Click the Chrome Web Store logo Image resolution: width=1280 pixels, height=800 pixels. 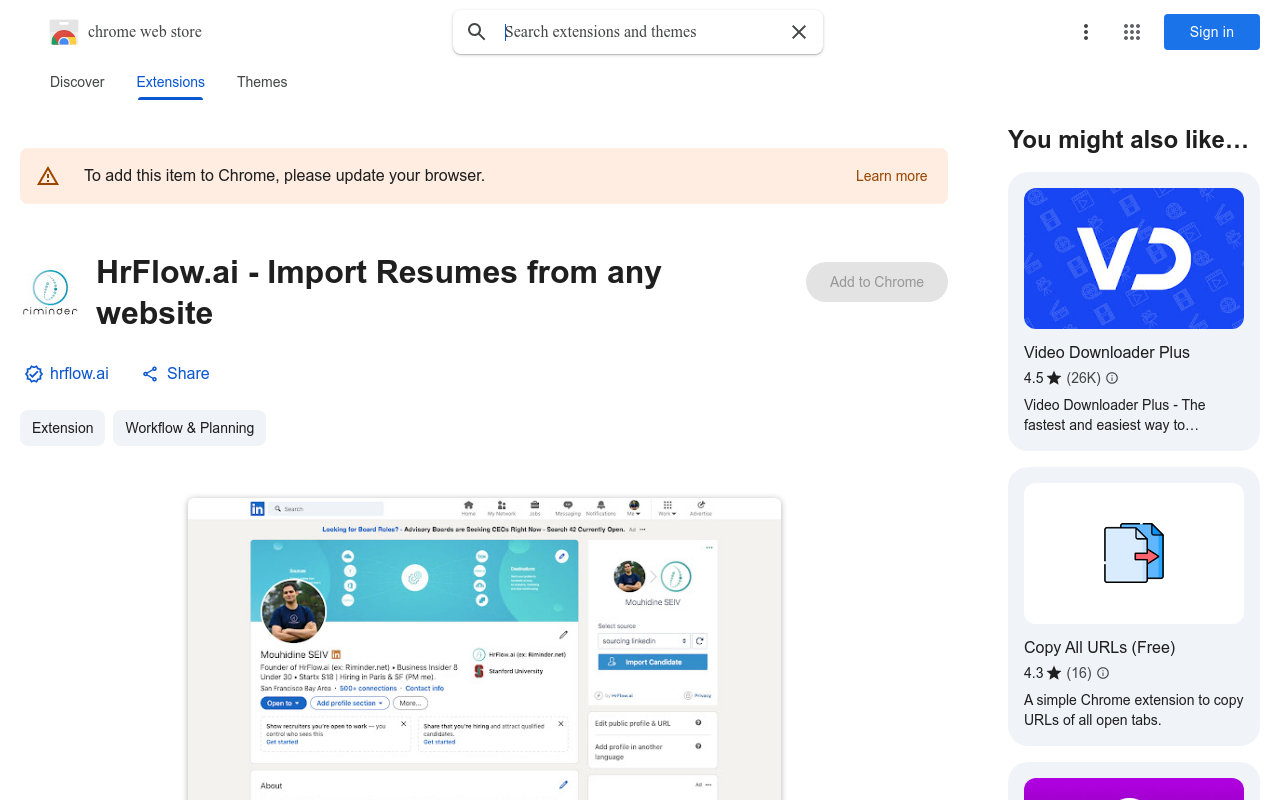click(x=64, y=32)
